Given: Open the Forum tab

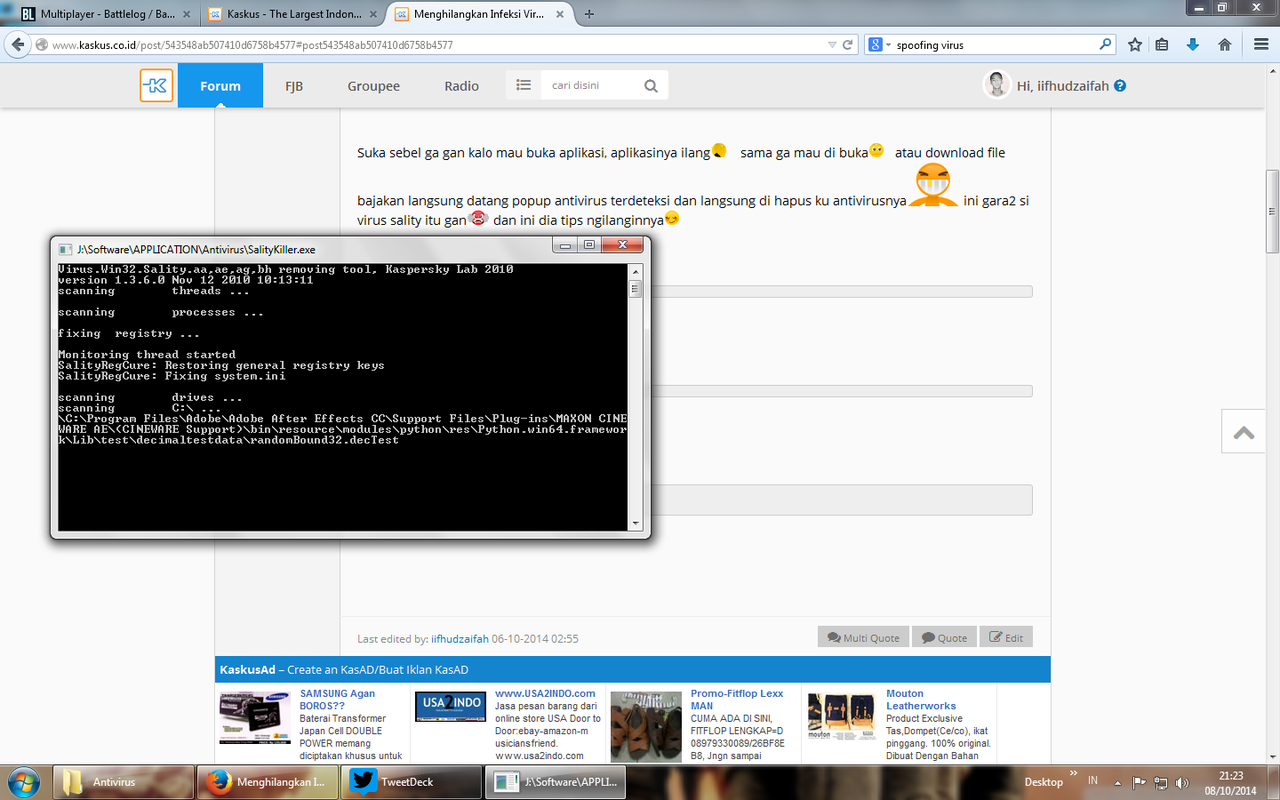Looking at the screenshot, I should (x=220, y=86).
